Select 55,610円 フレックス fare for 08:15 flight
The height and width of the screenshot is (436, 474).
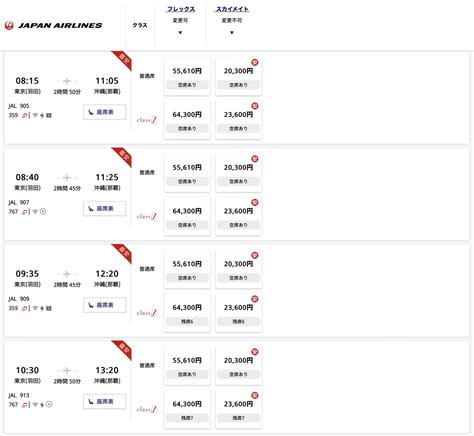[x=187, y=76]
